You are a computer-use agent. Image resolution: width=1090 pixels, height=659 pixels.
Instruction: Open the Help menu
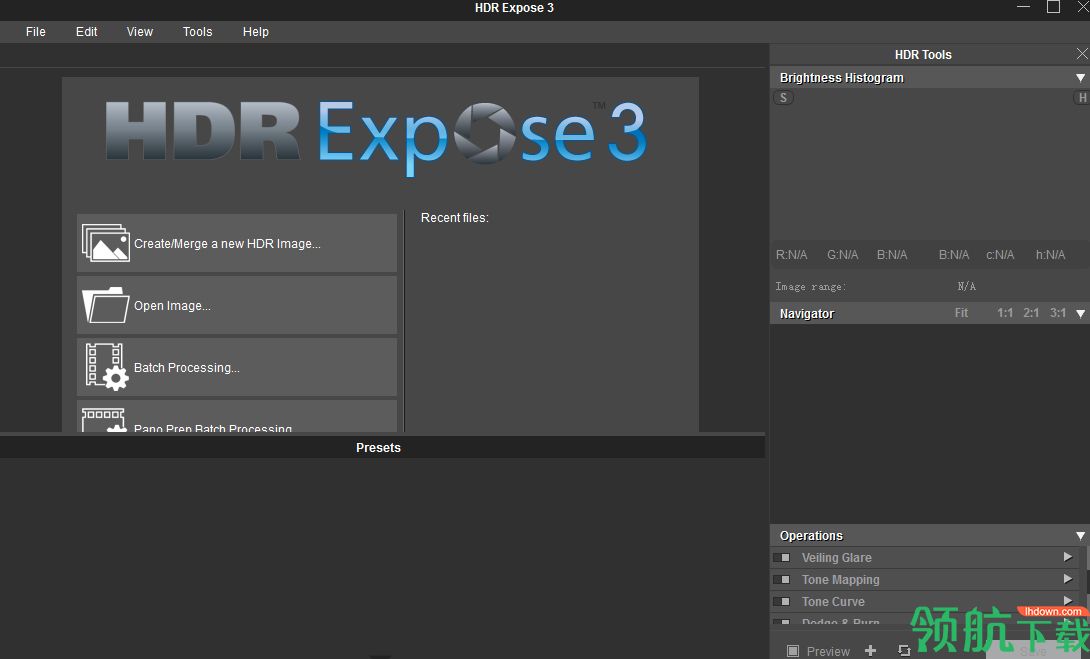(x=256, y=32)
